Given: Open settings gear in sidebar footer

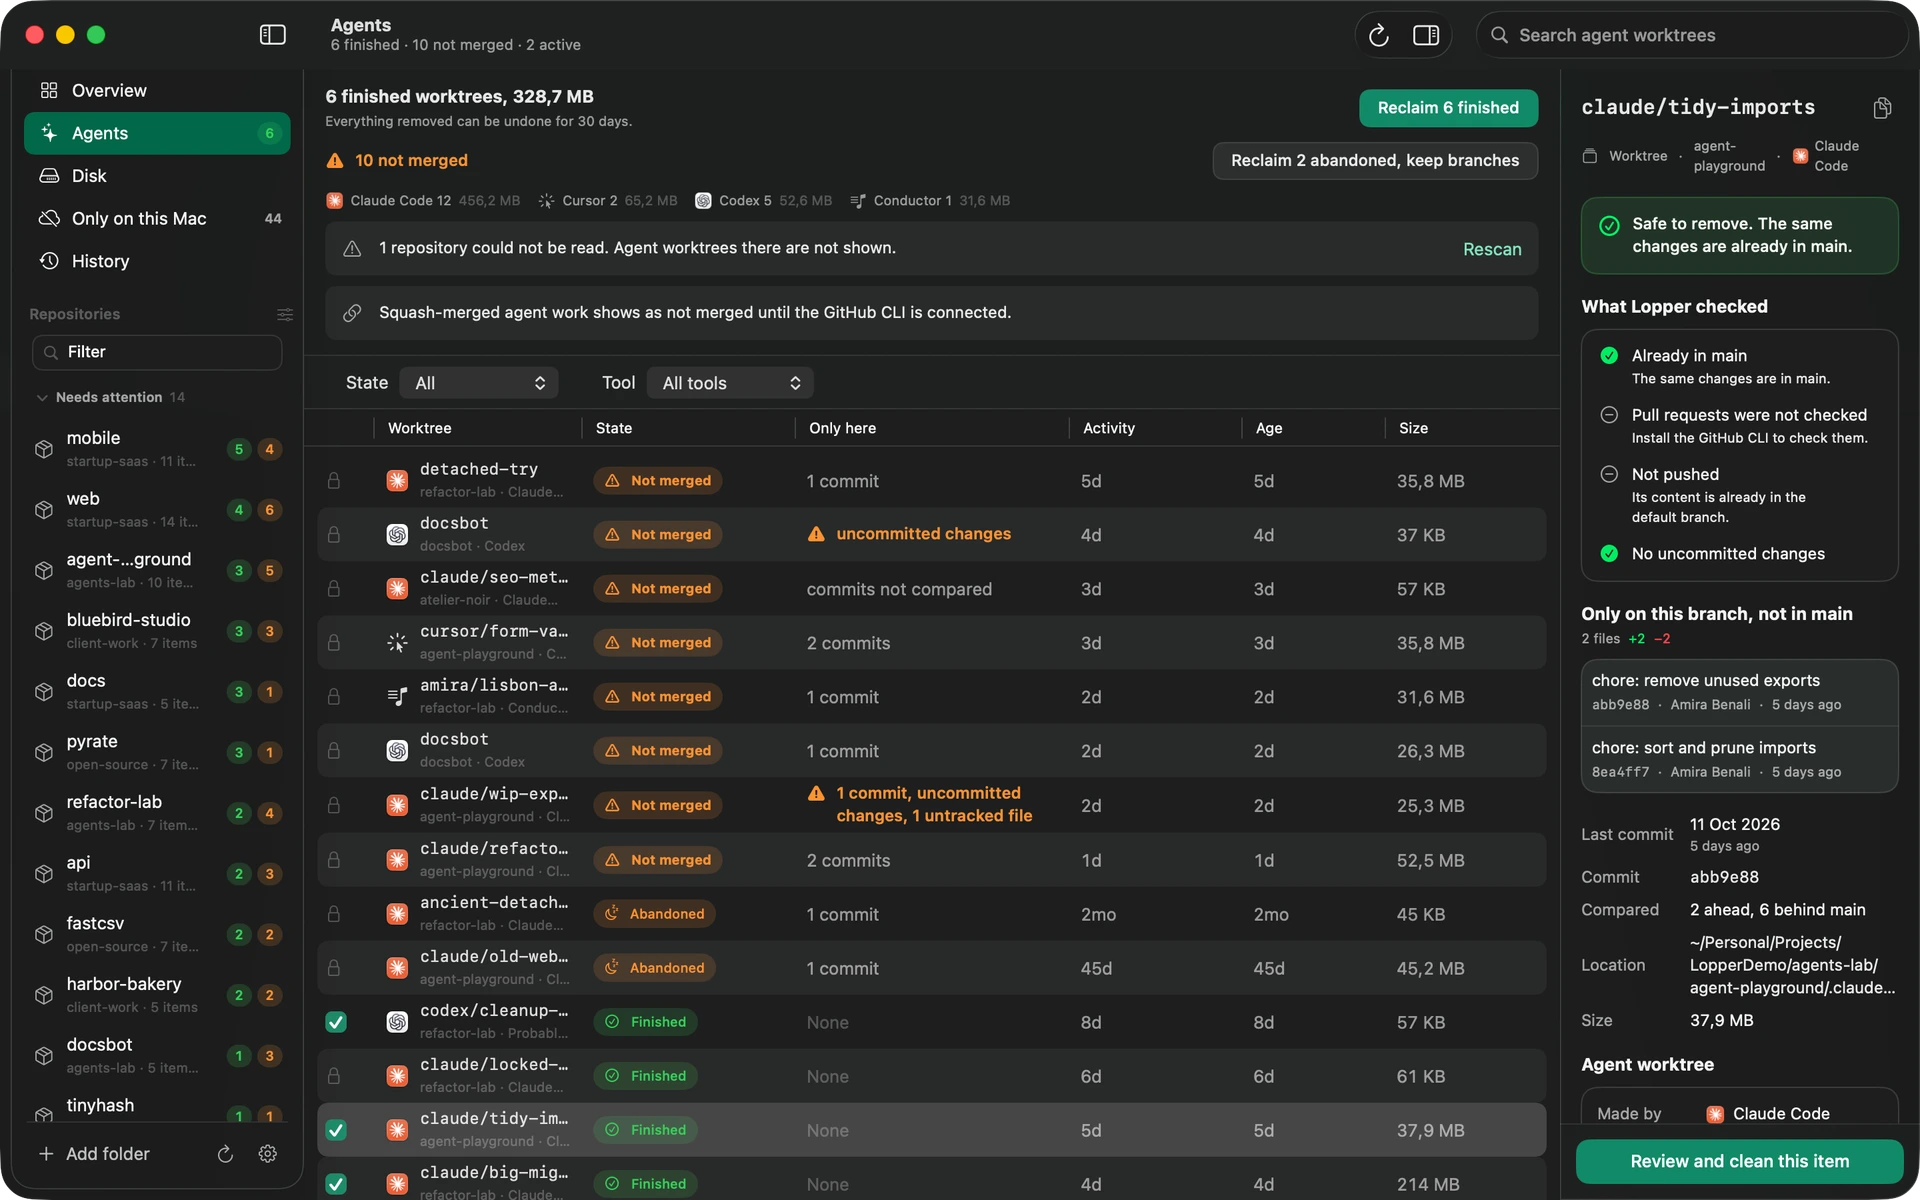Looking at the screenshot, I should 267,1154.
